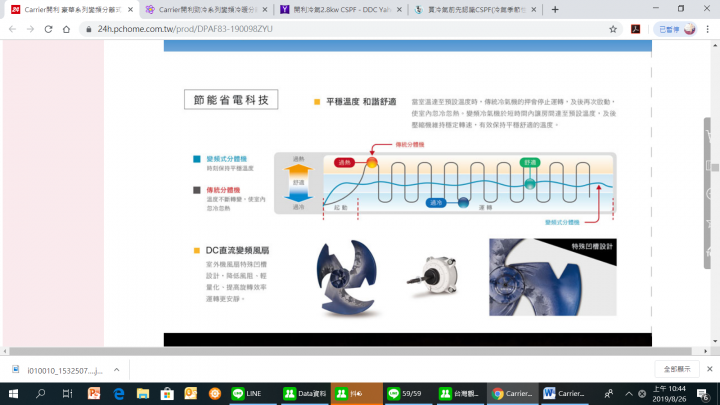Click the three-blade fan product image
720x405 pixels.
click(x=348, y=278)
